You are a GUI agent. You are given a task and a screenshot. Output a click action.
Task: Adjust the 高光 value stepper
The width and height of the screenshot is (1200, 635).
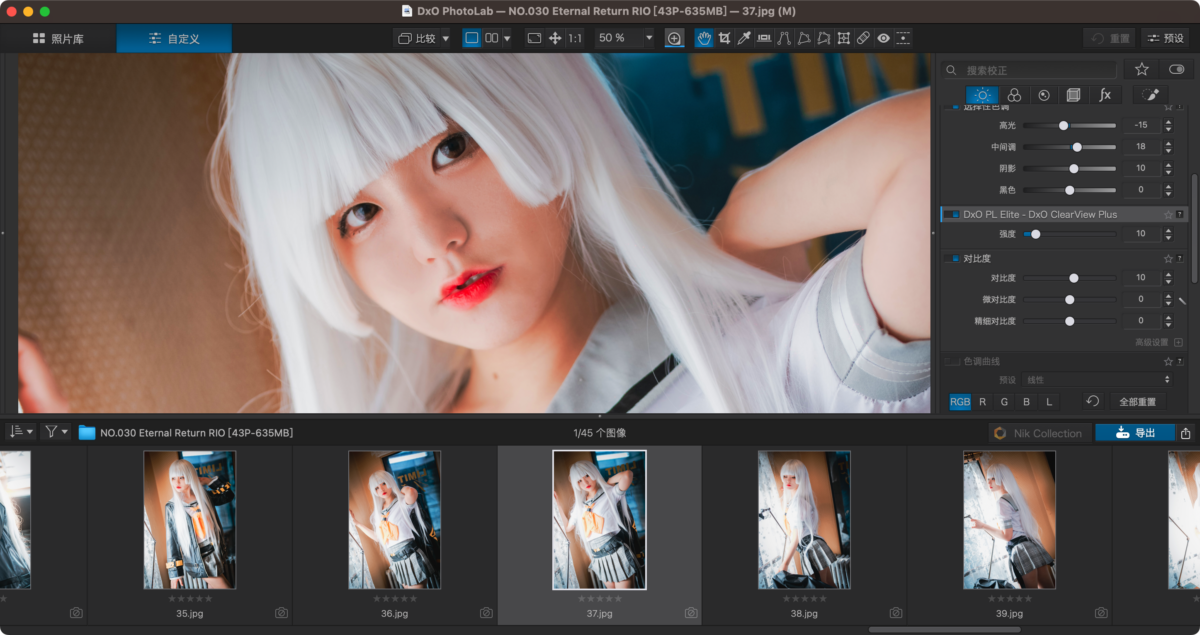click(1168, 125)
